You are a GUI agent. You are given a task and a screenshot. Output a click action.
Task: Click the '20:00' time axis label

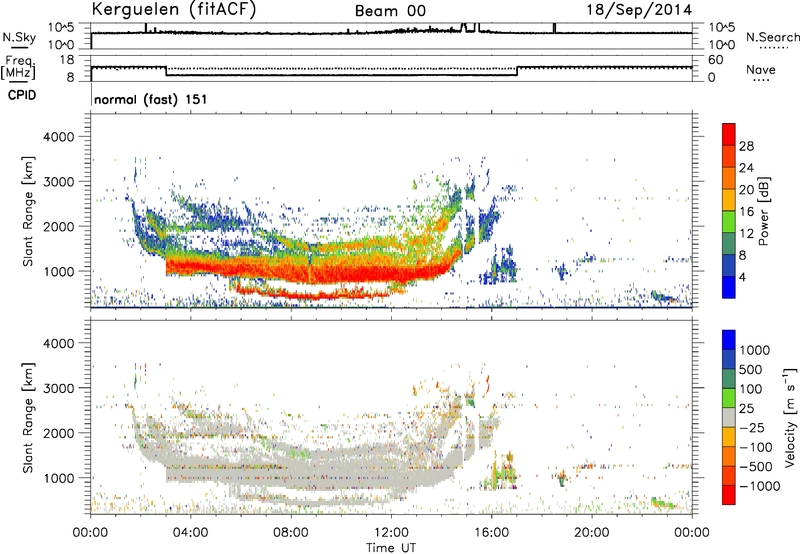[x=591, y=533]
